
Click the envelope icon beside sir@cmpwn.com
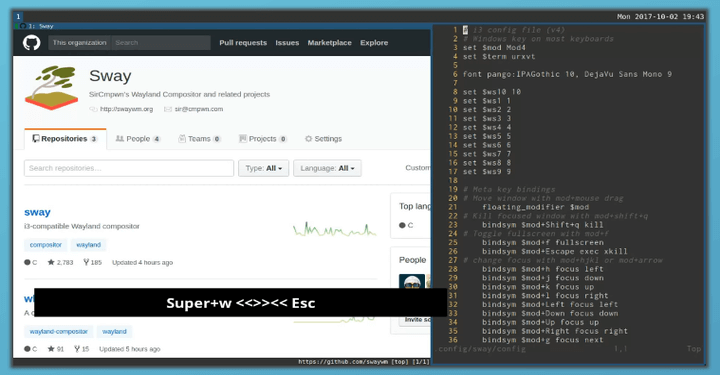coord(168,109)
